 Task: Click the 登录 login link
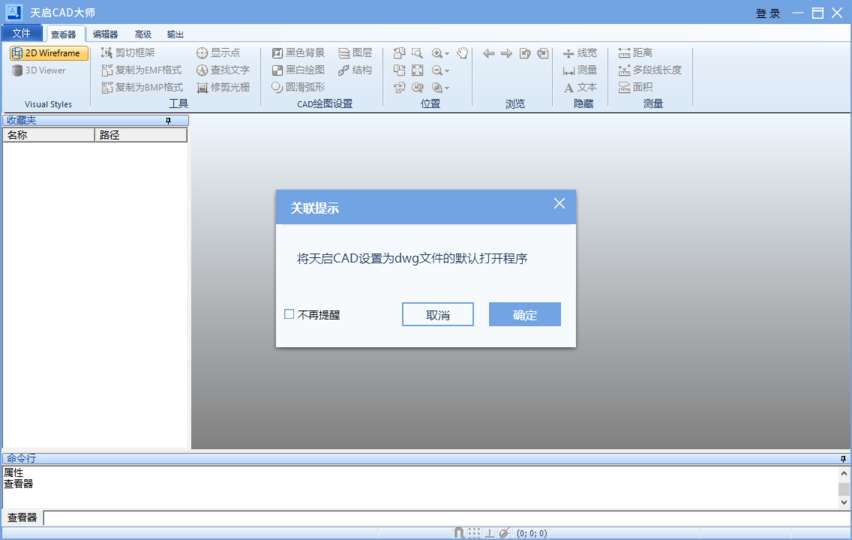click(x=768, y=14)
